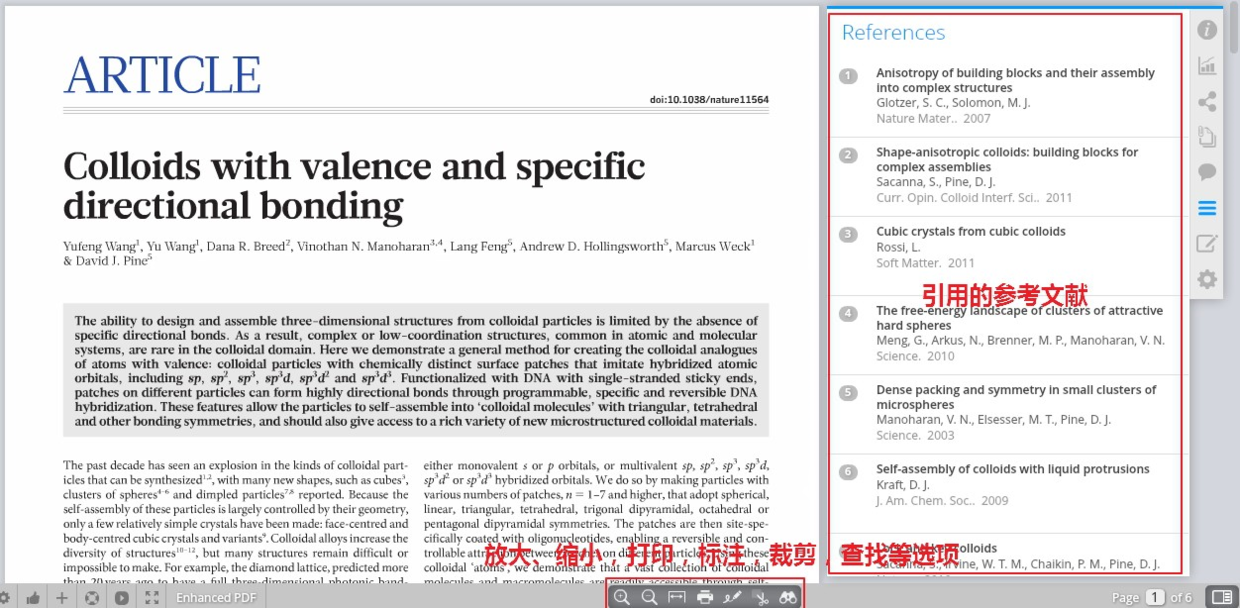The height and width of the screenshot is (608, 1240).
Task: Click the share icon in sidebar
Action: coord(1207,101)
